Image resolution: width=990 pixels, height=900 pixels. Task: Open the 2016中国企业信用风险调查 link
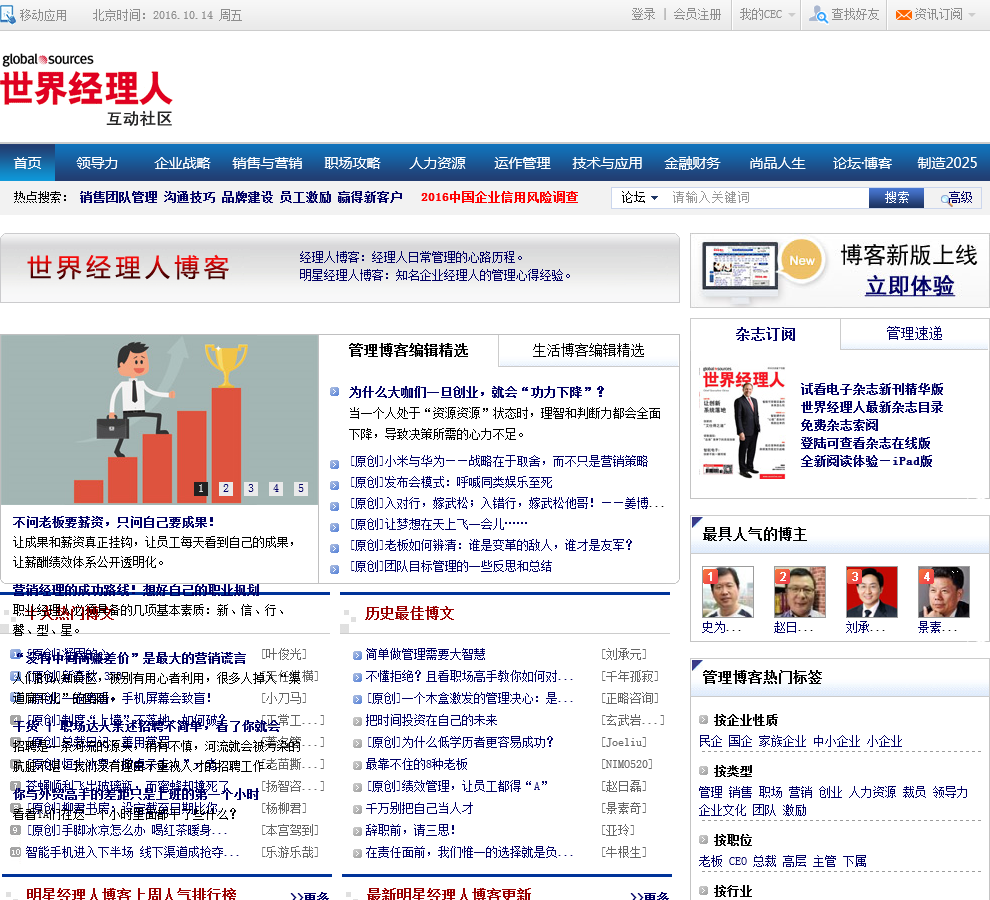(499, 198)
